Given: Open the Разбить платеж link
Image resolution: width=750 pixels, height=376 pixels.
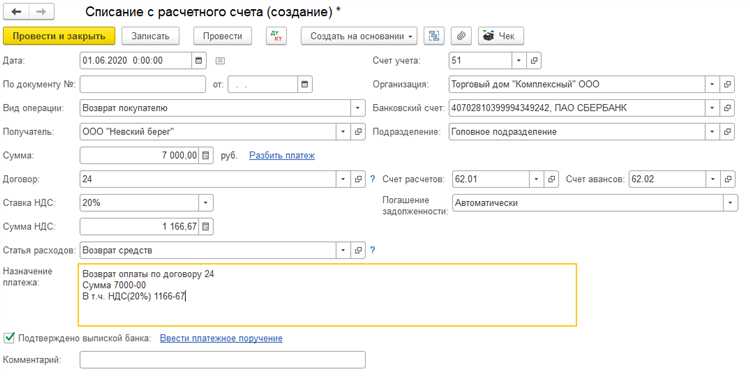Looking at the screenshot, I should pyautogui.click(x=282, y=155).
